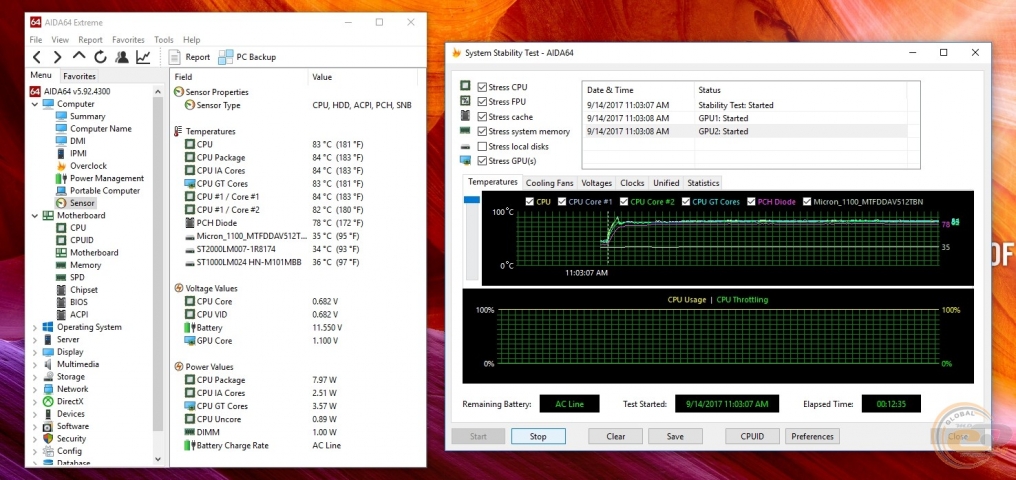The width and height of the screenshot is (1016, 480).
Task: Open the Memory tree item
Action: (x=85, y=265)
